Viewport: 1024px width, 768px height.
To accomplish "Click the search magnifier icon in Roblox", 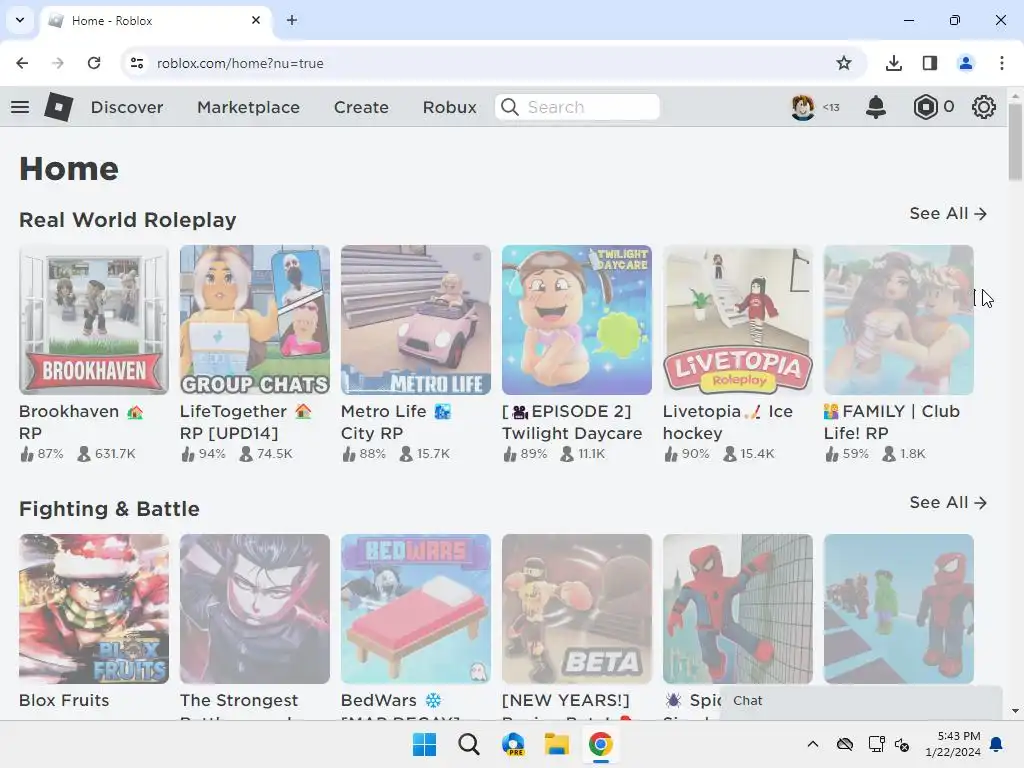I will click(x=510, y=107).
